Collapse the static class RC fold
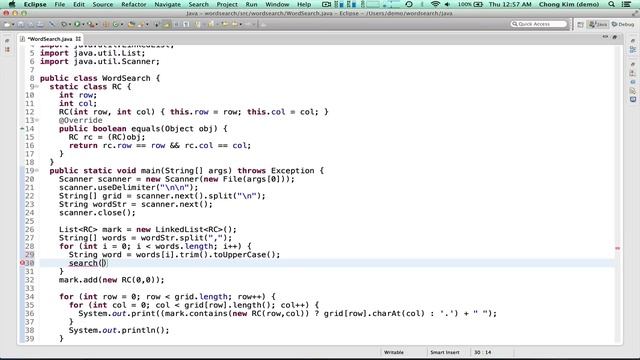Screen dimensions: 640x360 click(x=37, y=87)
